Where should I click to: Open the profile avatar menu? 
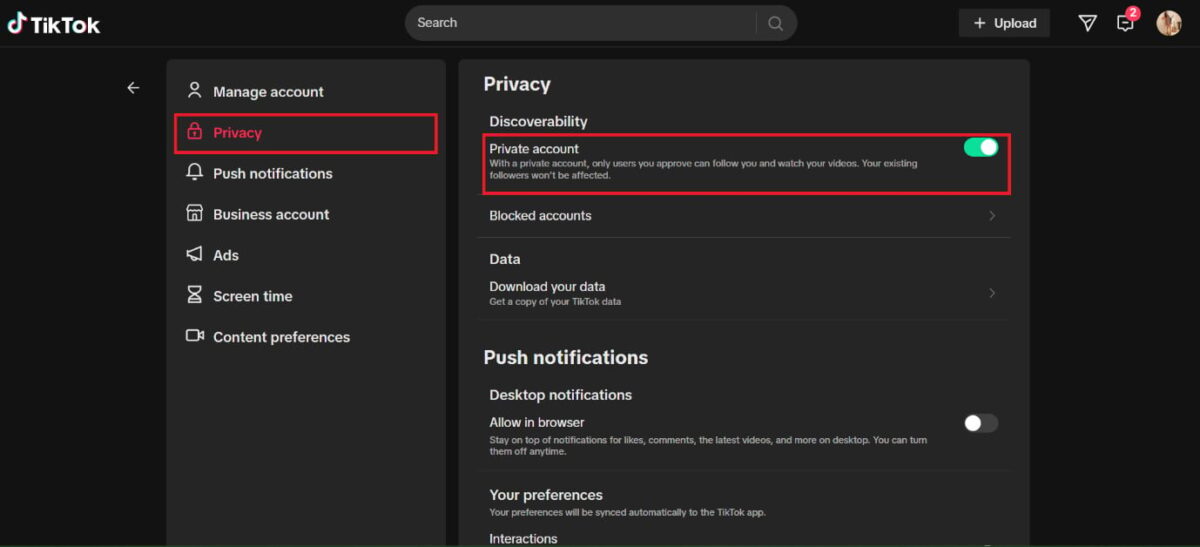(1169, 23)
